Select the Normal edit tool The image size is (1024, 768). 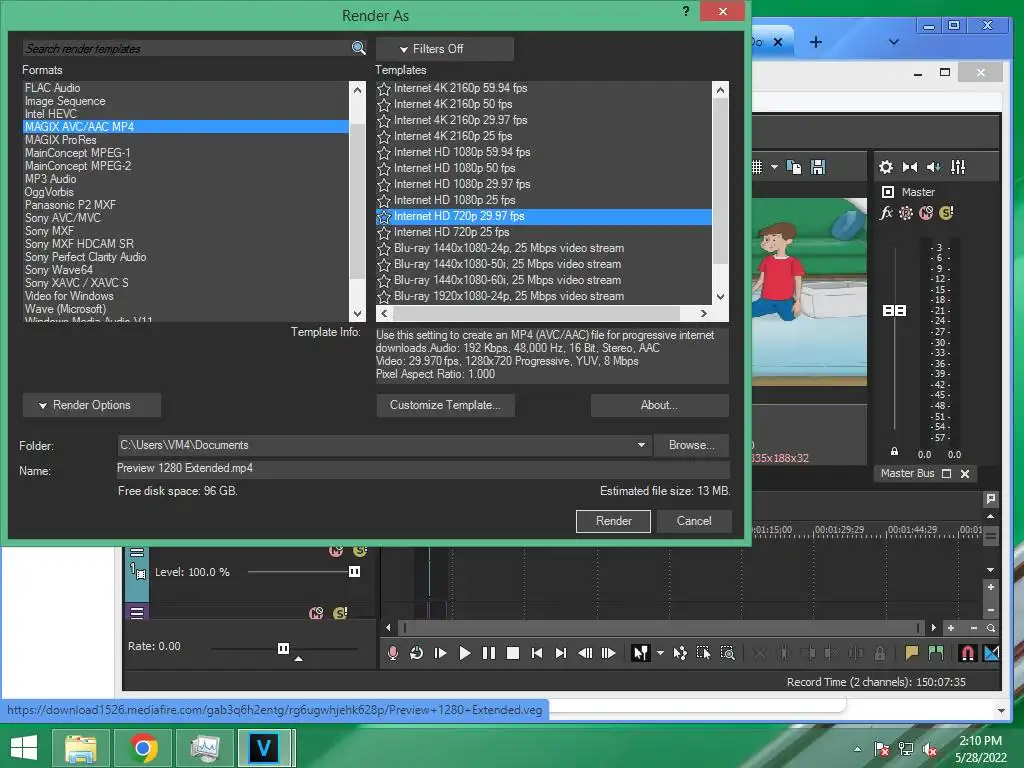(640, 653)
